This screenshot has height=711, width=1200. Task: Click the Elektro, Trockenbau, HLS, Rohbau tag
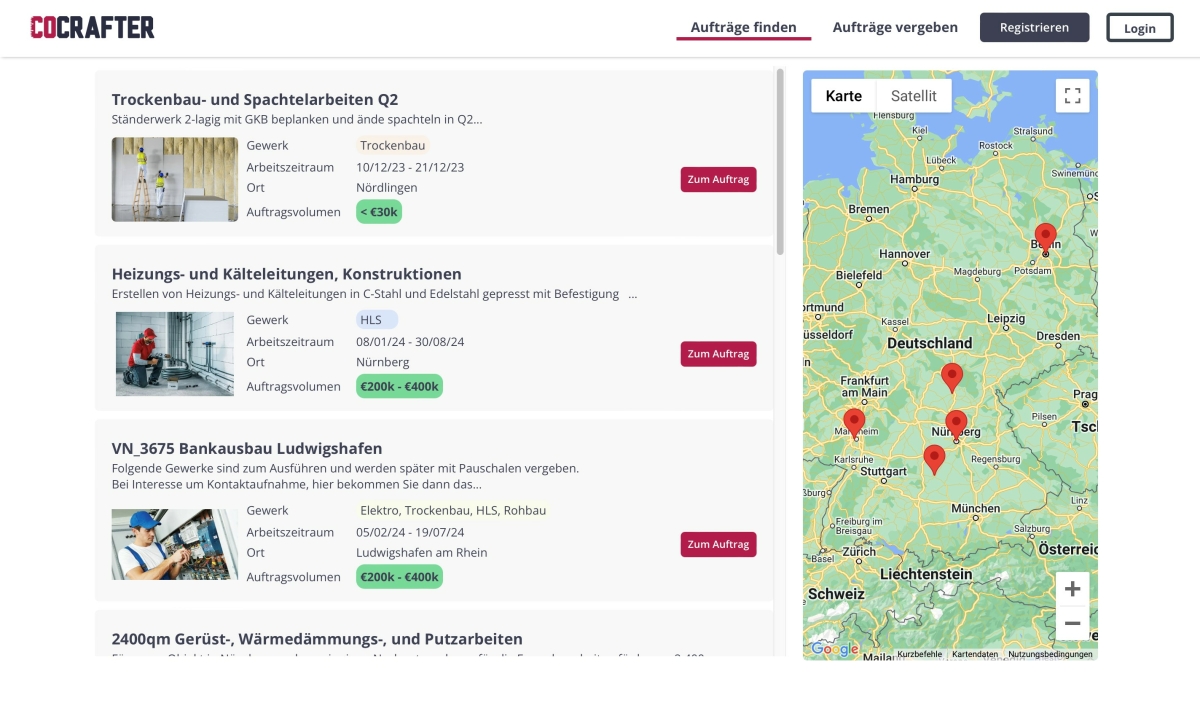pos(453,510)
